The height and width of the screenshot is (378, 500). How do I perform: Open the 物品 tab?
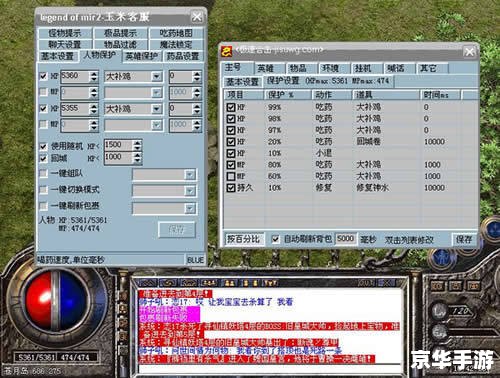(x=301, y=69)
